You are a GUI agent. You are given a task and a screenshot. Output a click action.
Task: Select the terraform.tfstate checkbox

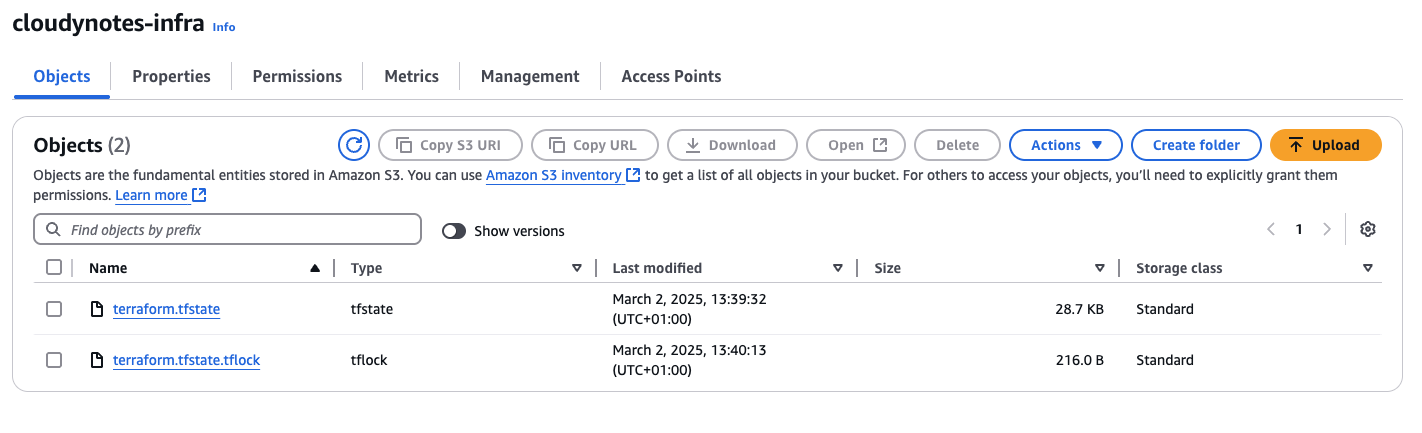pyautogui.click(x=54, y=309)
